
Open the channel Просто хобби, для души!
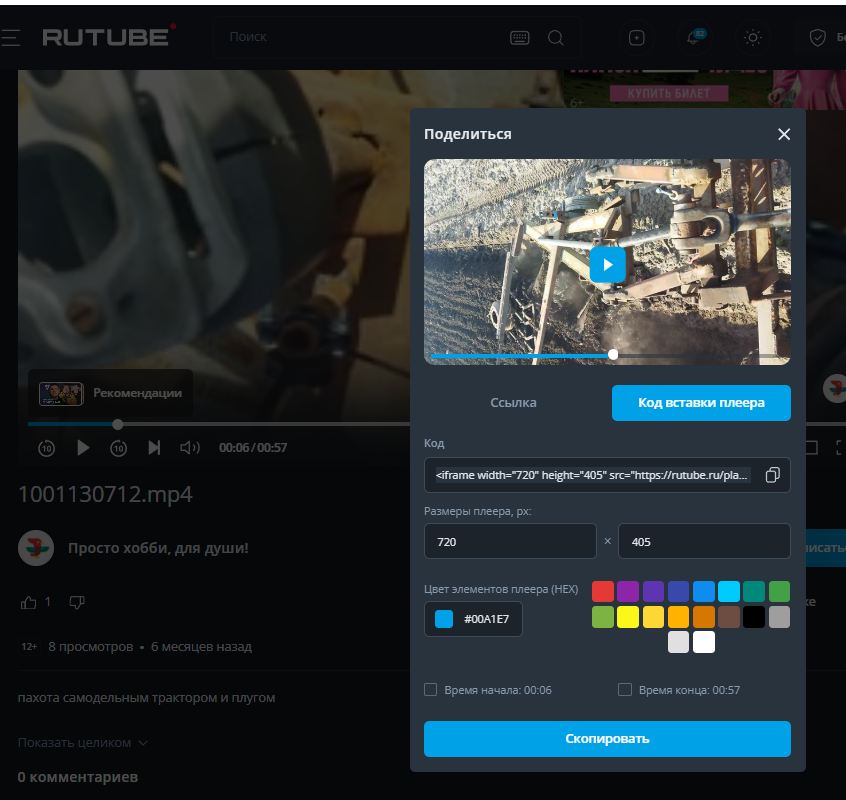click(158, 548)
